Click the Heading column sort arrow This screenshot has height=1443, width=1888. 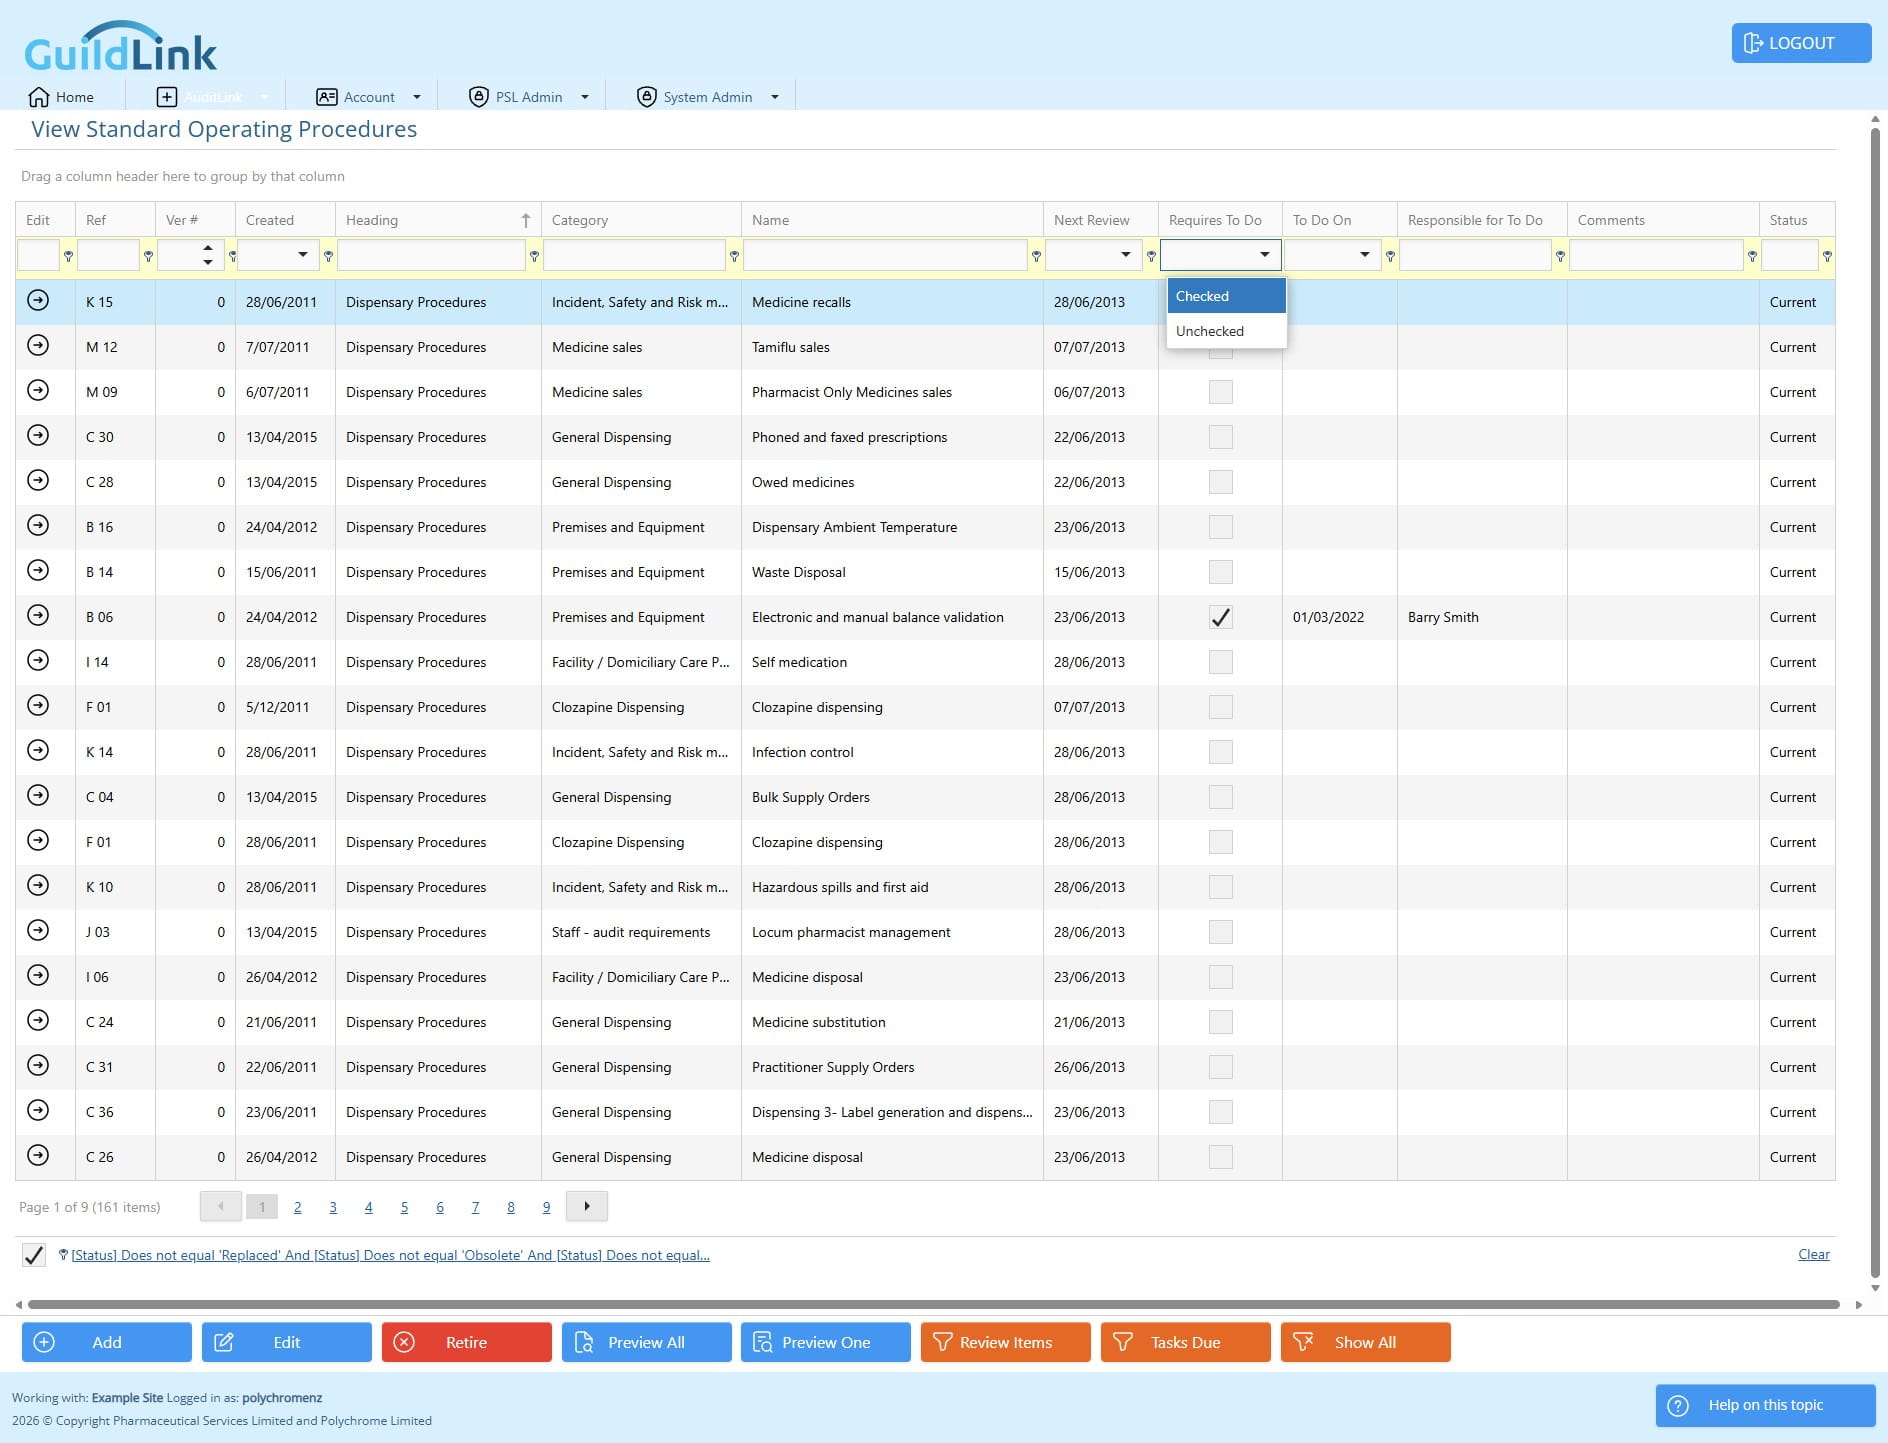point(526,220)
